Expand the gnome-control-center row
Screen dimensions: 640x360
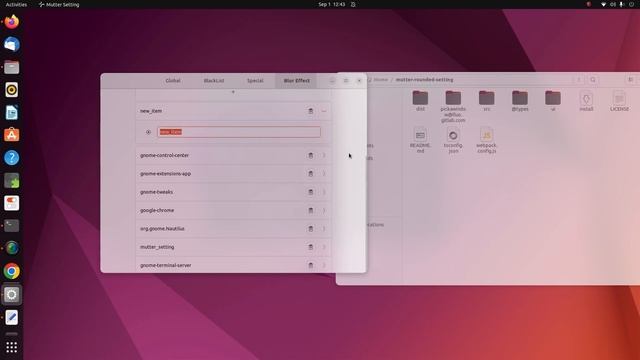324,156
